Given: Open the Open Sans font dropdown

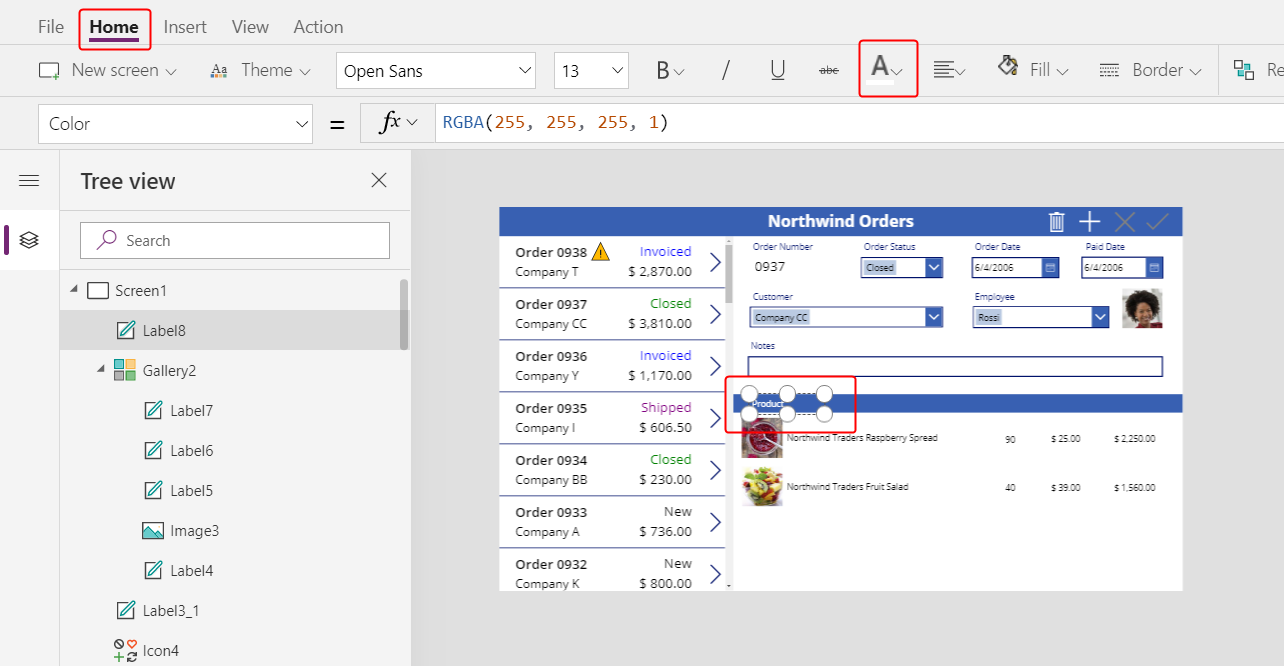Looking at the screenshot, I should tap(436, 71).
